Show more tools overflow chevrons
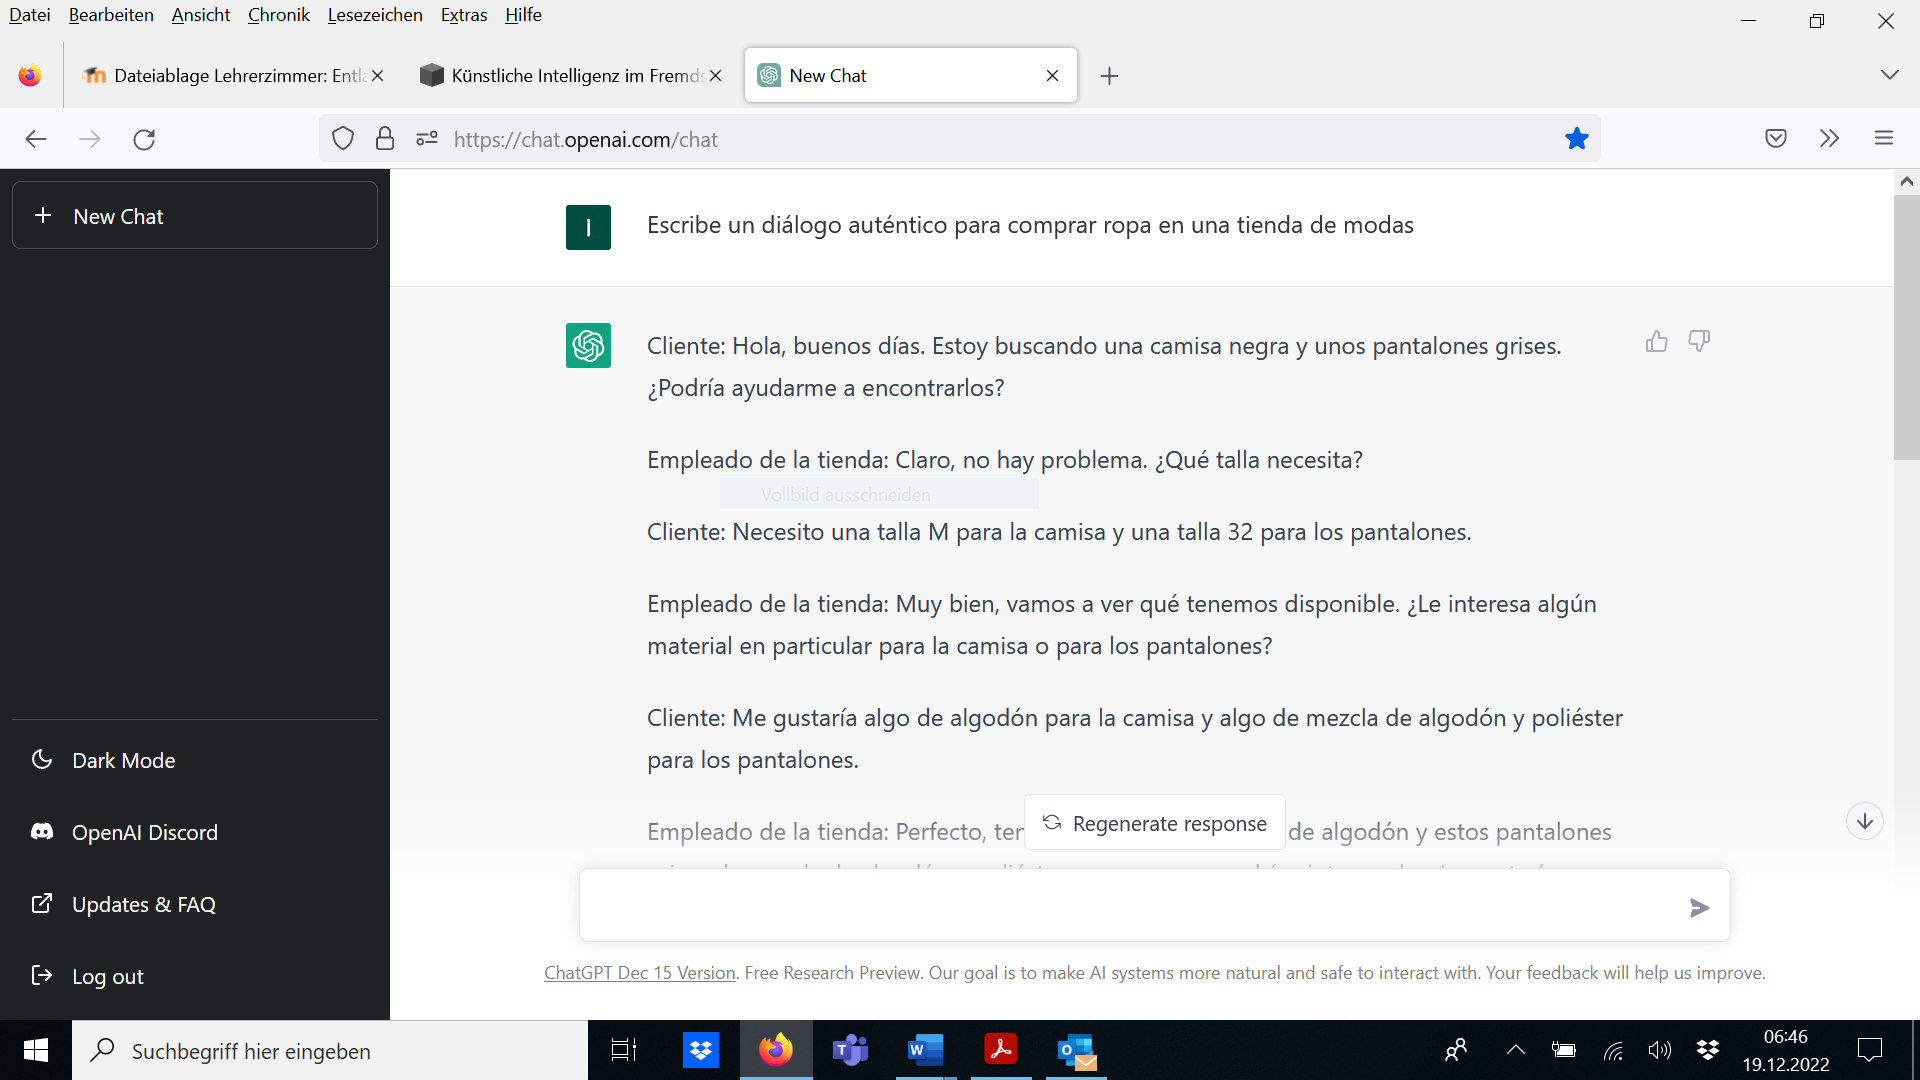Screen dimensions: 1920x1080 click(x=1829, y=139)
